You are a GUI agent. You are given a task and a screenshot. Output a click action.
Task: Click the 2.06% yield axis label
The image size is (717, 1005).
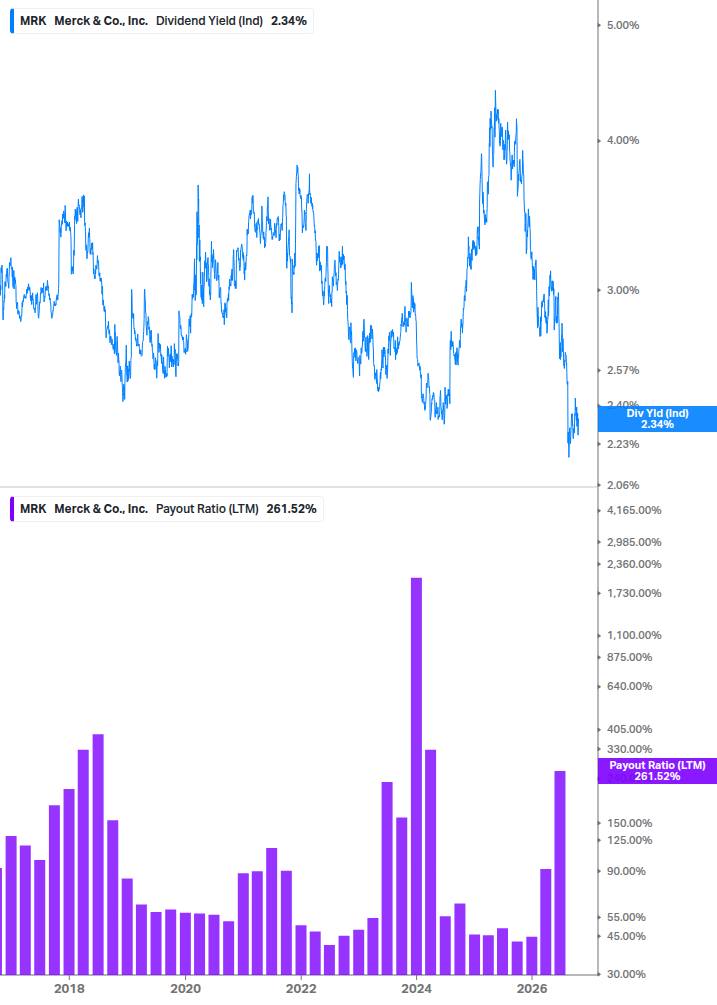pos(623,485)
